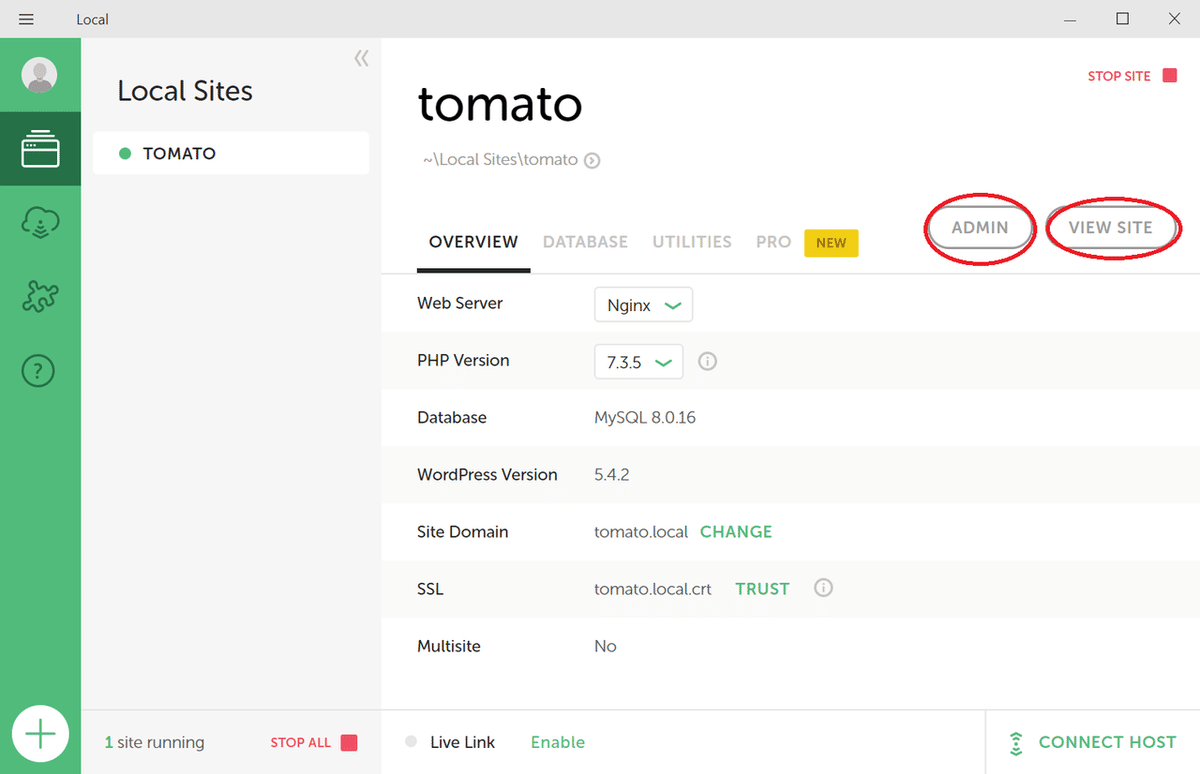Click the Help question mark icon
Screen dimensions: 1200x774
[39, 371]
